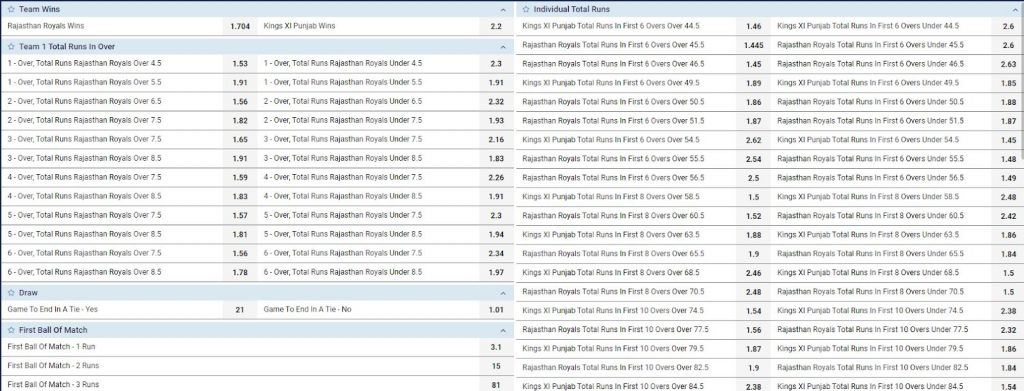This screenshot has width=1024, height=391.
Task: Favorite the Team Wins market star
Action: click(11, 10)
